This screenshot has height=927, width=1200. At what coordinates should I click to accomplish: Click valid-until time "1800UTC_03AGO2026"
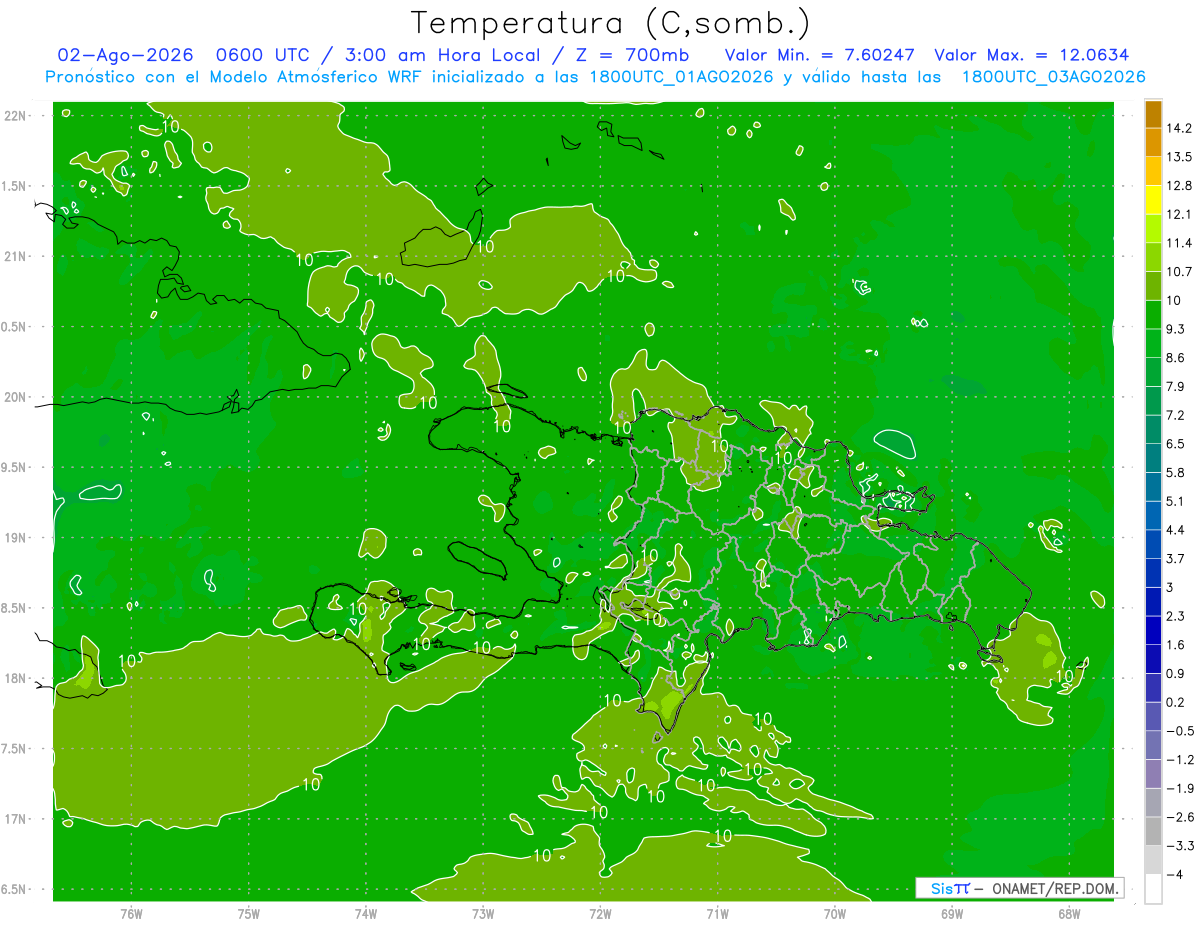point(1053,76)
